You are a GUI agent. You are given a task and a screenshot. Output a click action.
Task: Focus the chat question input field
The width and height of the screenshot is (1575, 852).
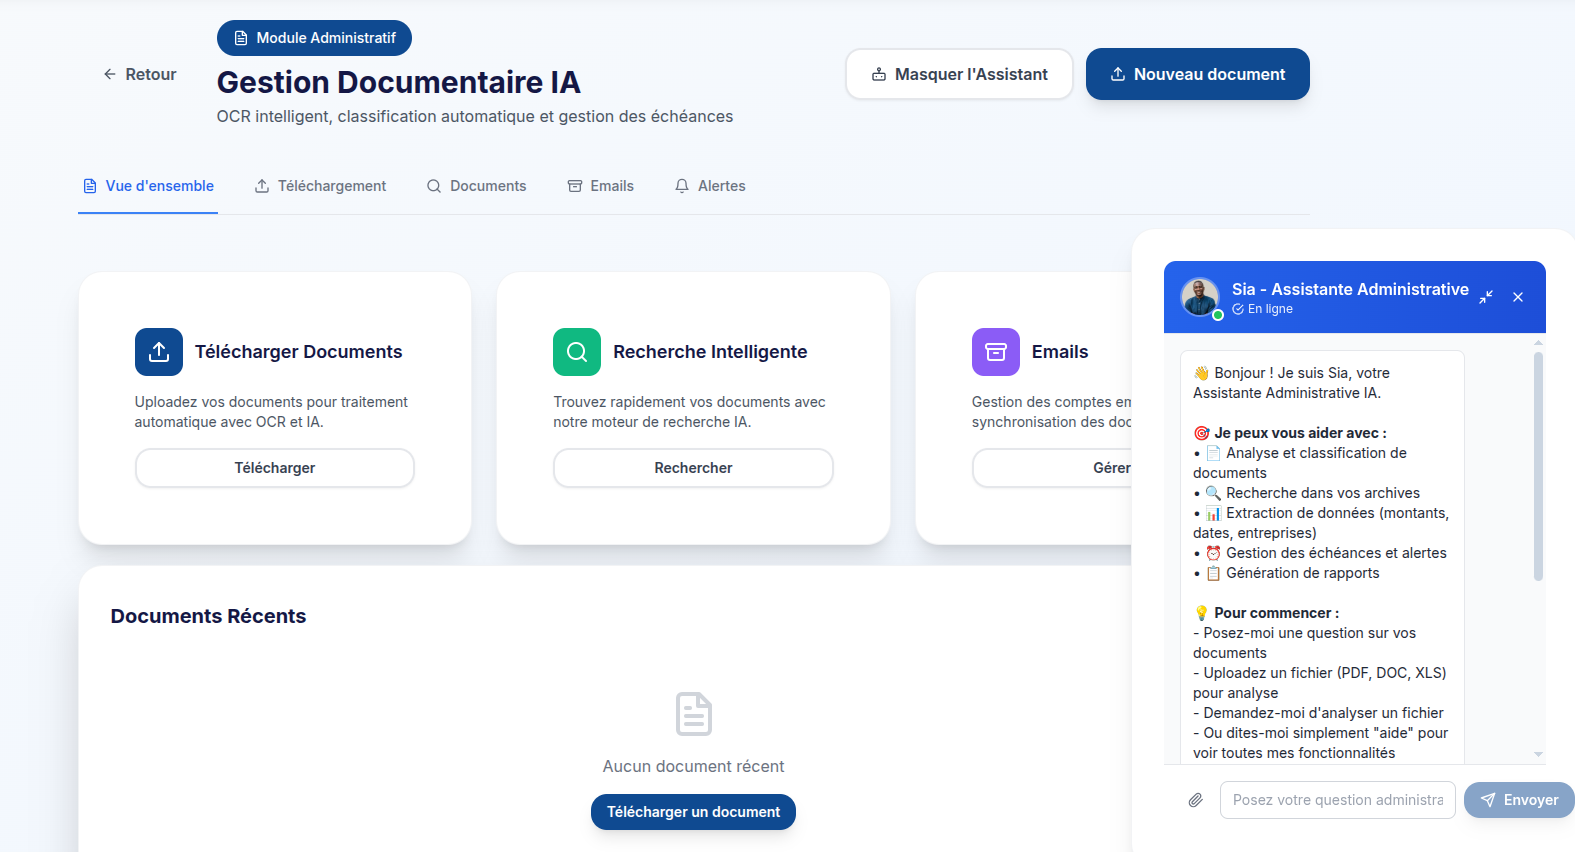point(1337,800)
